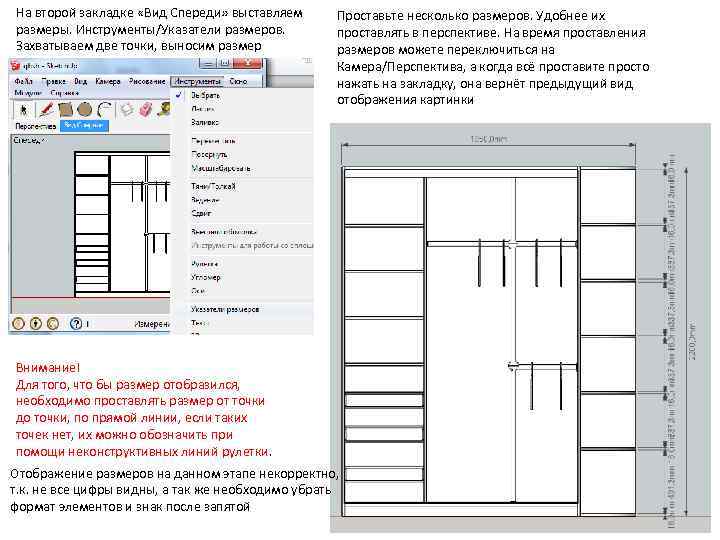The width and height of the screenshot is (720, 540).
Task: Click the third round status bar icon
Action: point(53,324)
